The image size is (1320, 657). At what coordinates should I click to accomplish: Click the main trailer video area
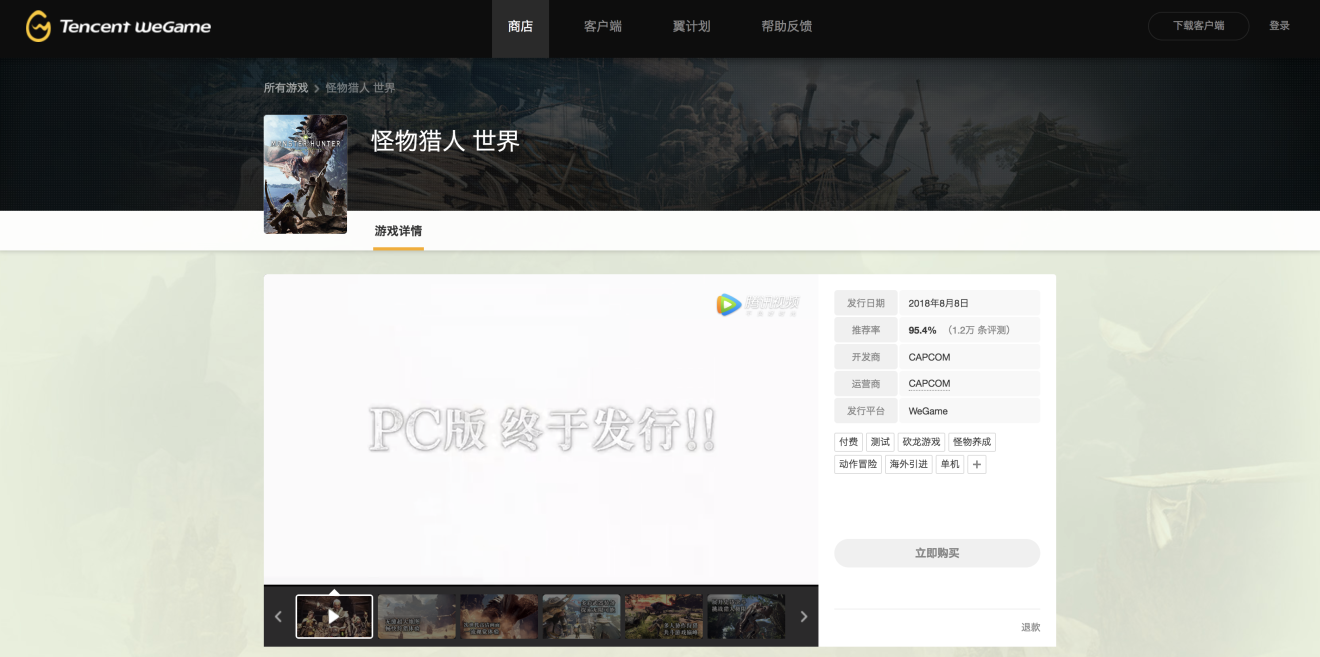pyautogui.click(x=541, y=429)
